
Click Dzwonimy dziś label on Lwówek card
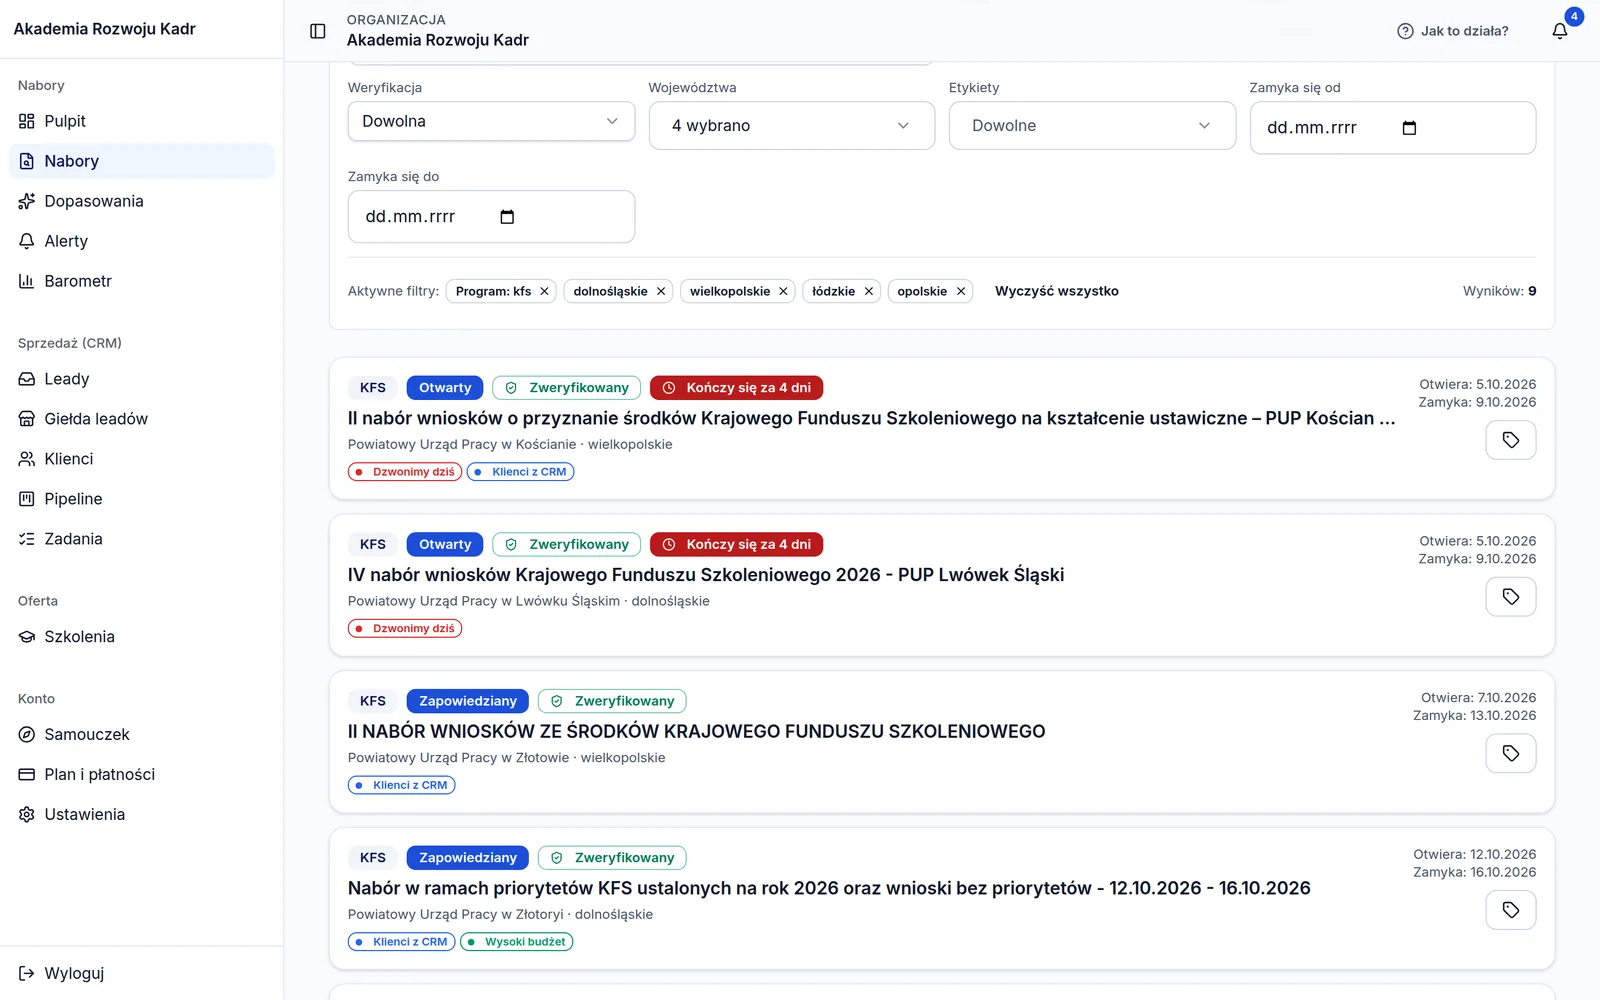[405, 629]
